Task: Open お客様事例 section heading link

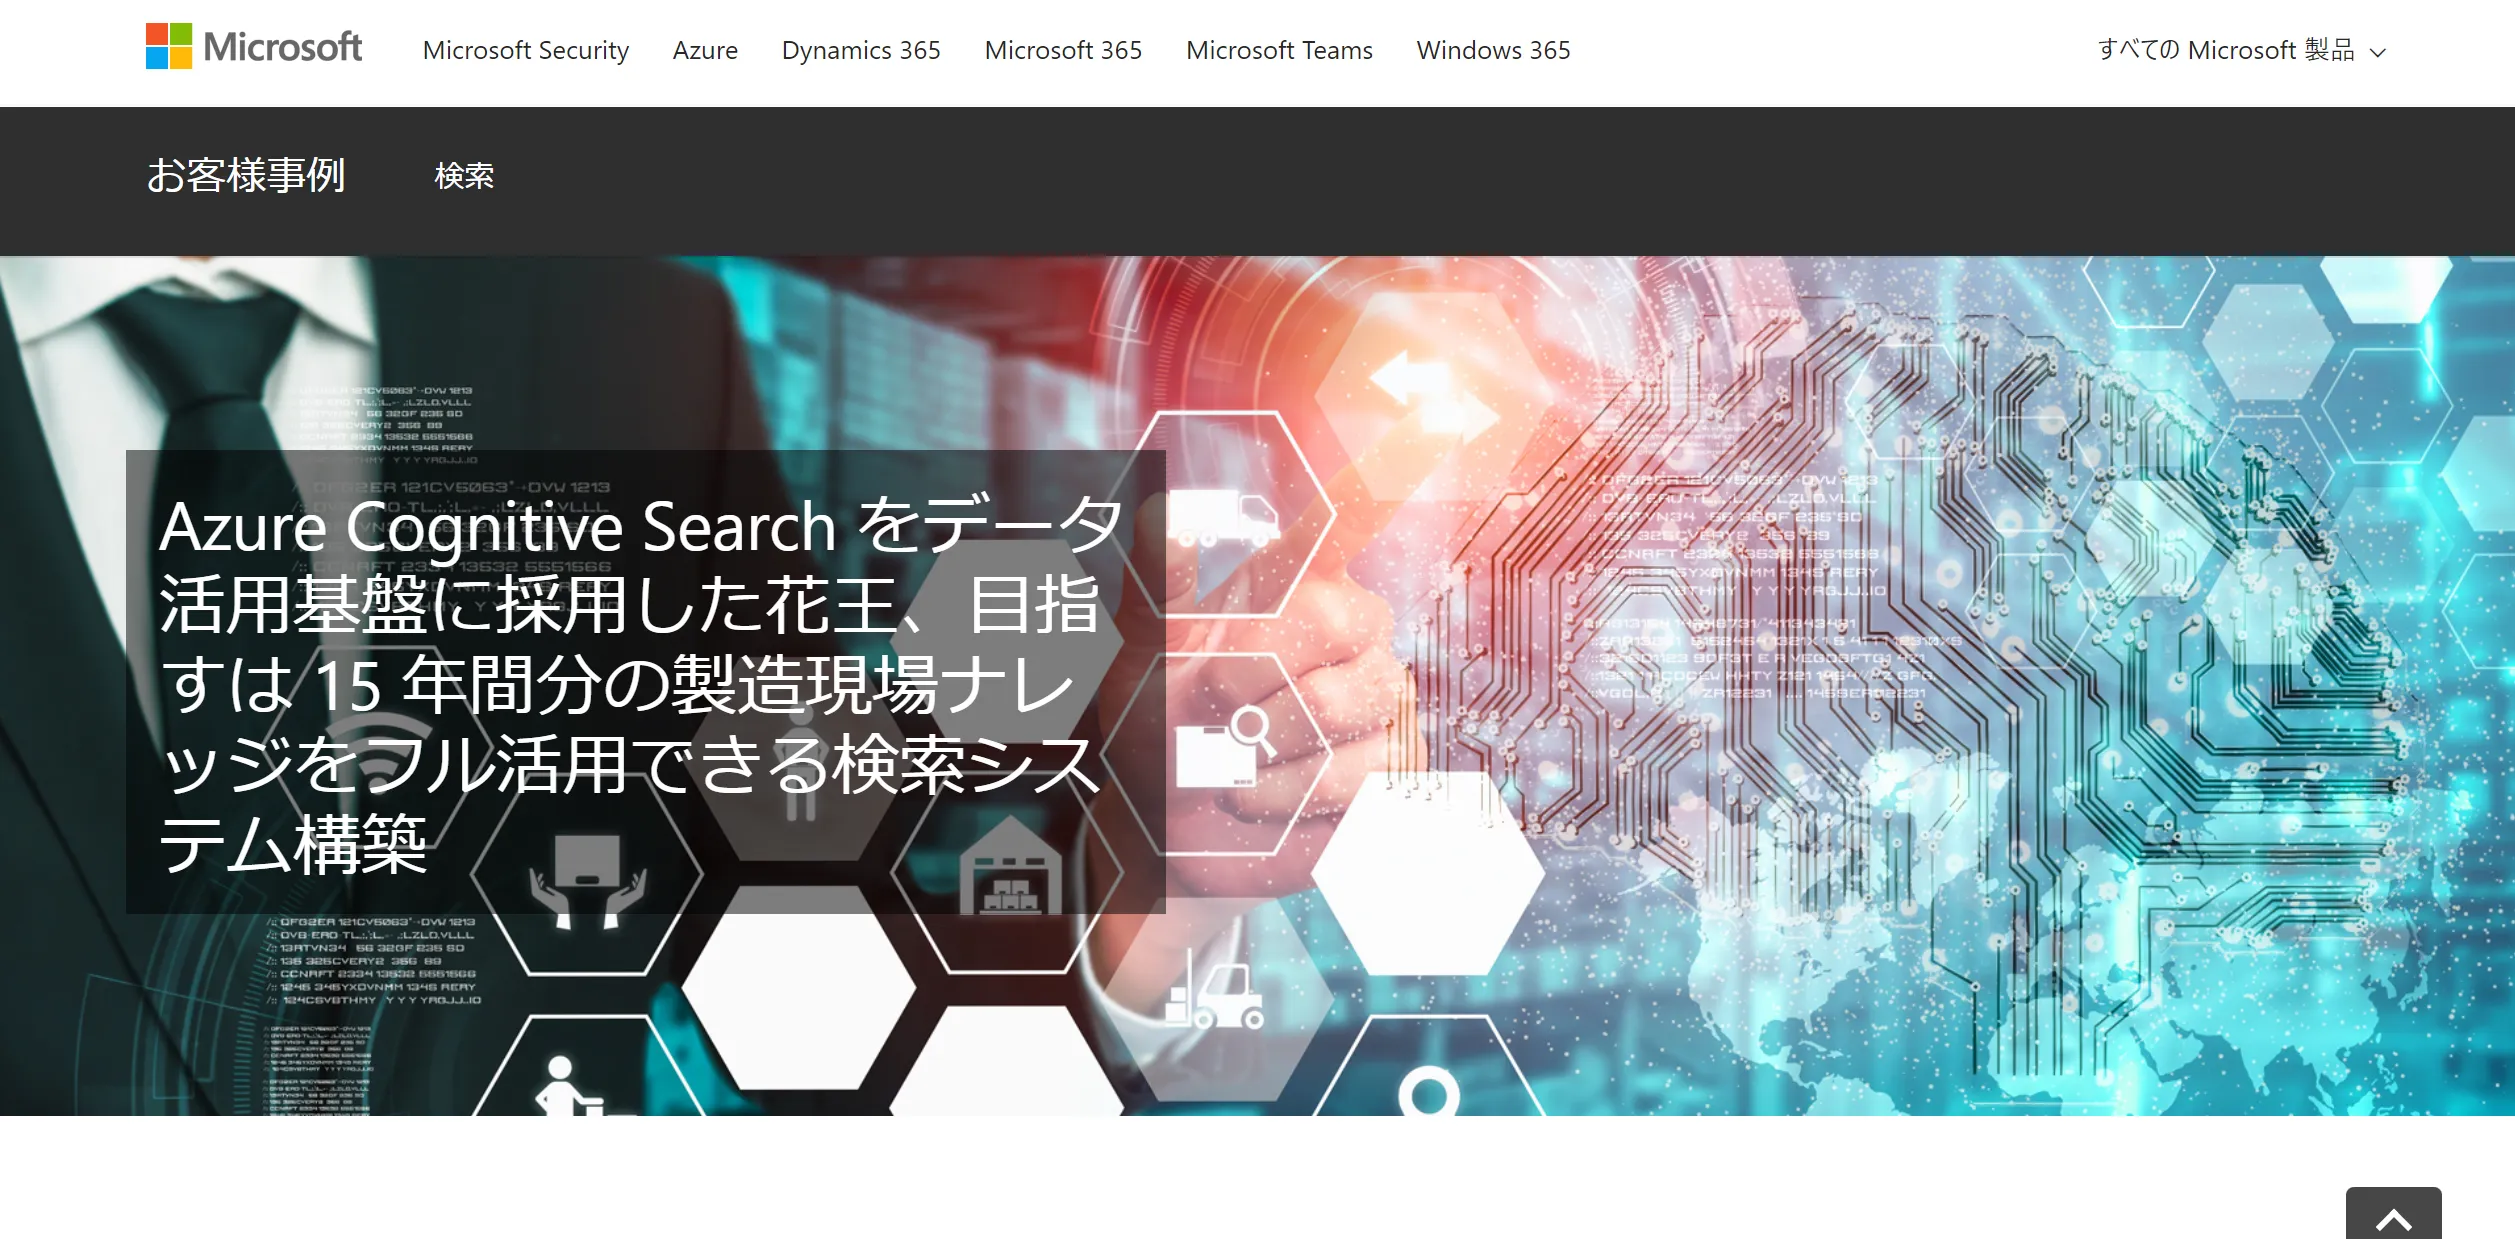Action: 246,176
